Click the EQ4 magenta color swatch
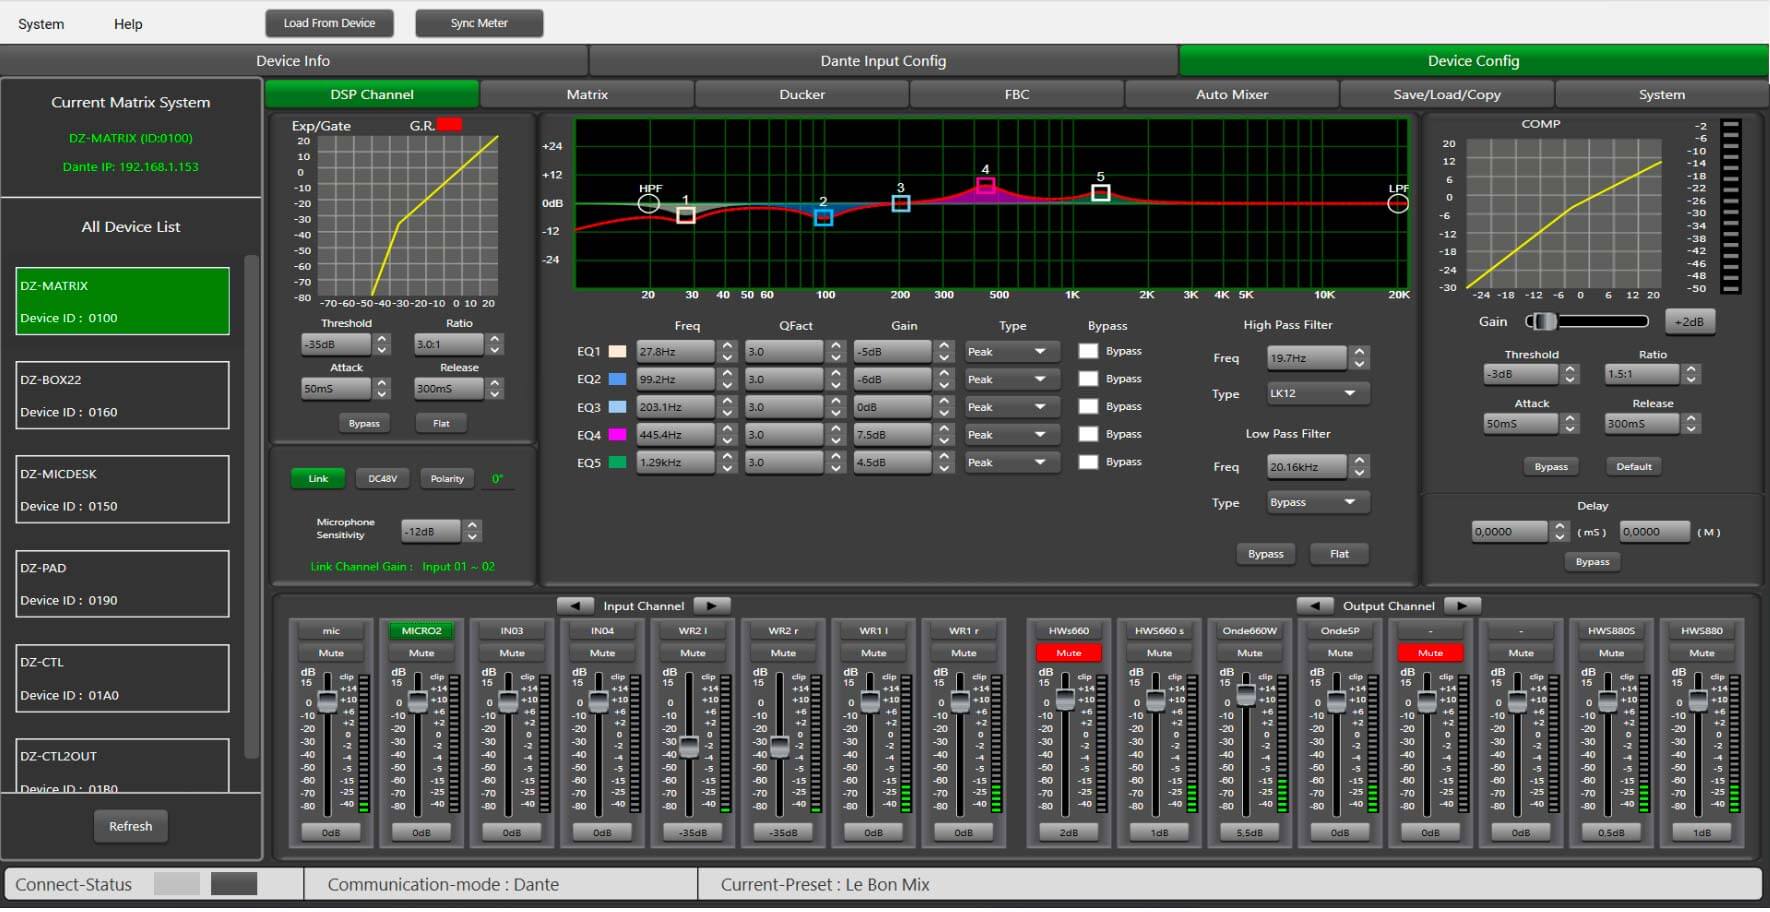 [617, 435]
